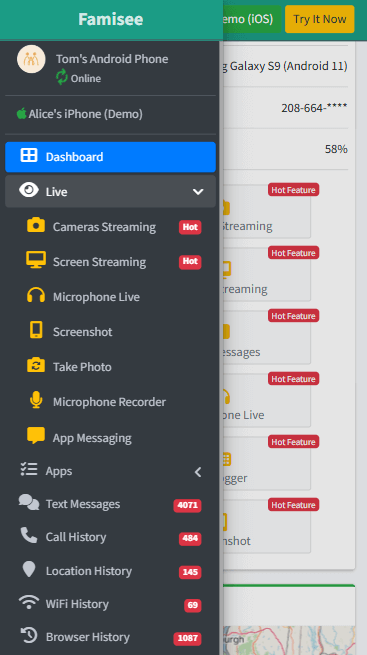This screenshot has width=367, height=655.
Task: Click the 1087 badge on Browser History
Action: [187, 638]
